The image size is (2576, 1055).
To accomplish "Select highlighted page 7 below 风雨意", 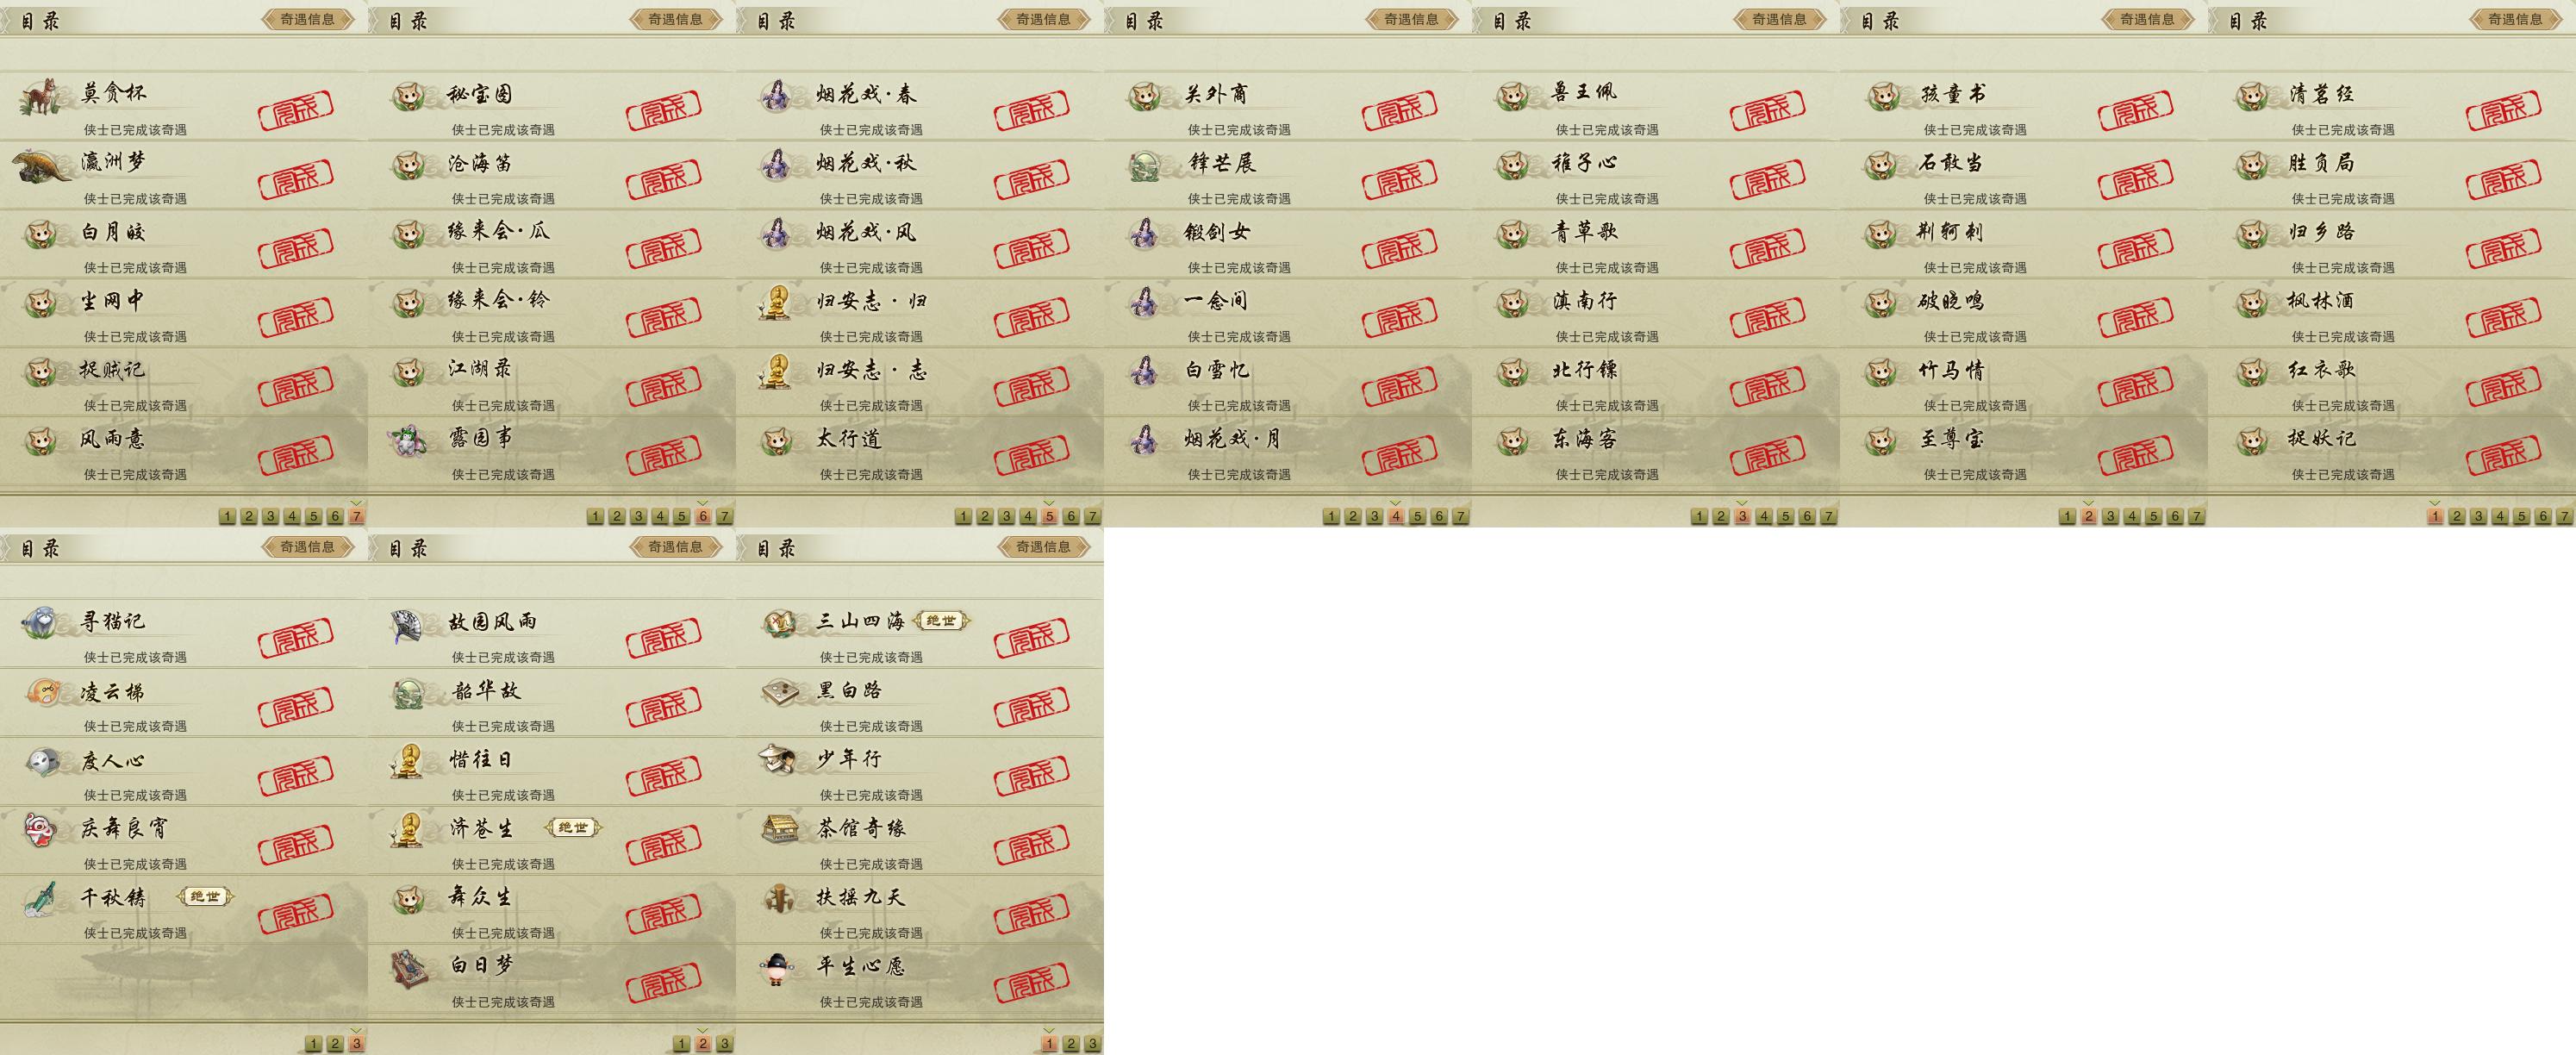I will 357,516.
